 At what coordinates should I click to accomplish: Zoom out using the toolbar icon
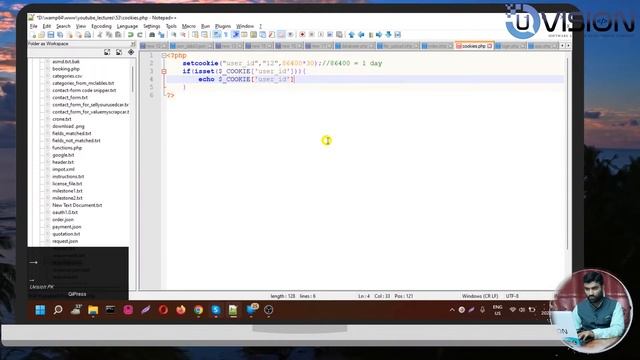(x=183, y=35)
